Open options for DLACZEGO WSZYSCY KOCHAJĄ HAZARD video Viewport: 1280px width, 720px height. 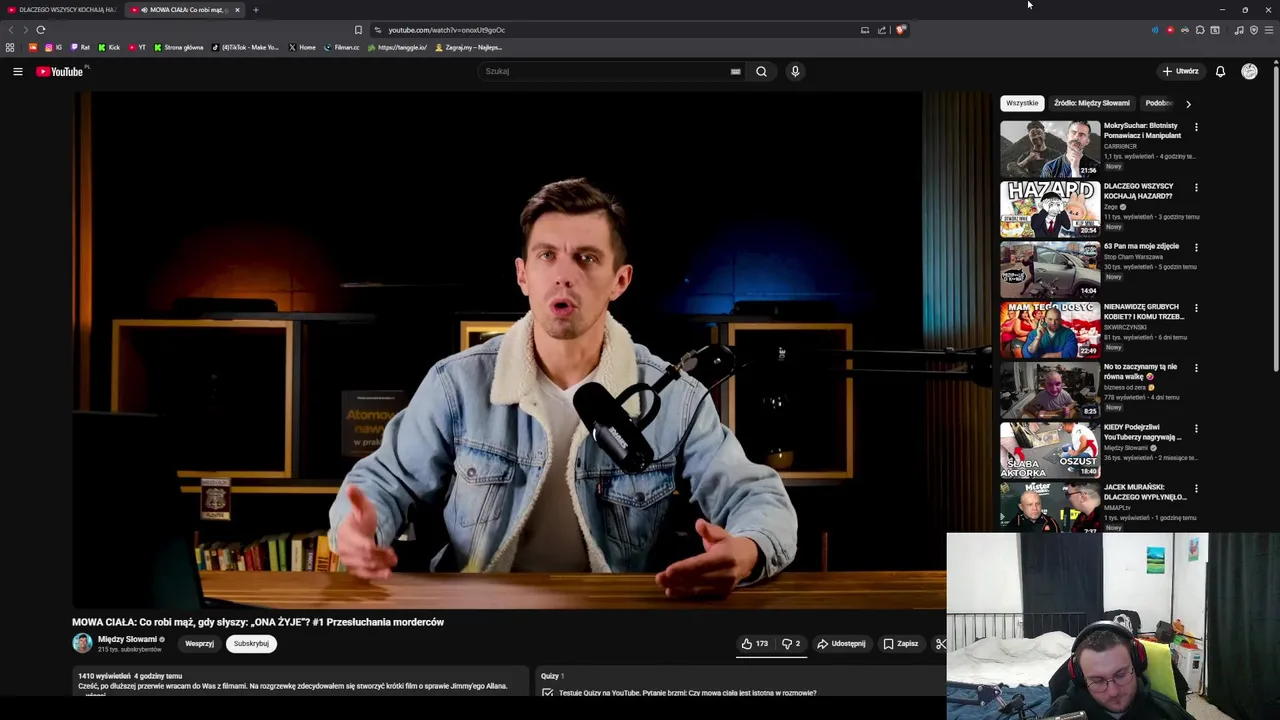[x=1196, y=187]
